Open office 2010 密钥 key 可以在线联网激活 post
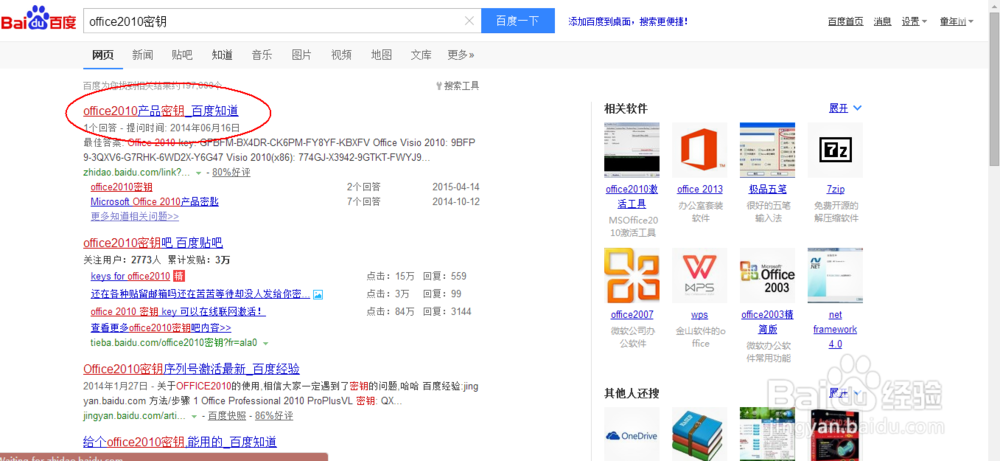Viewport: 1000px width, 461px height. [178, 312]
